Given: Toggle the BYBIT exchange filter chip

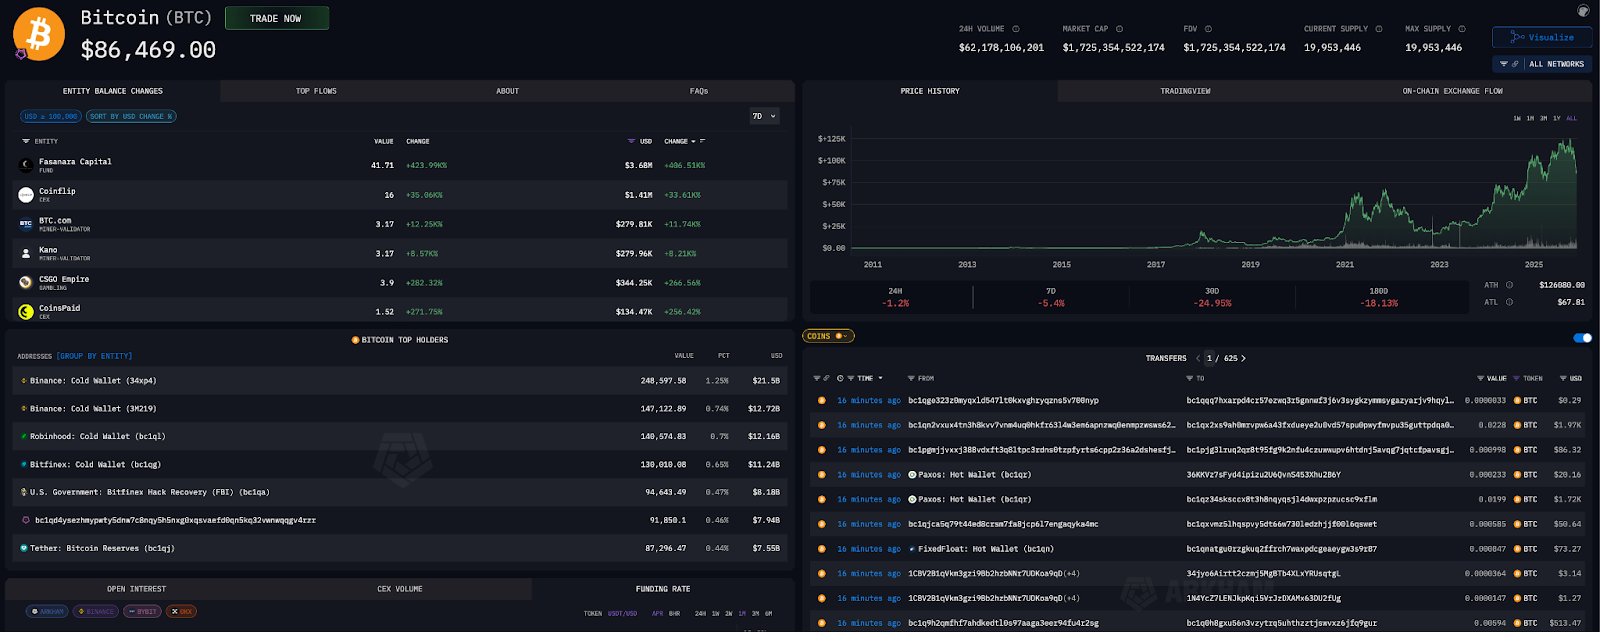Looking at the screenshot, I should [x=142, y=611].
